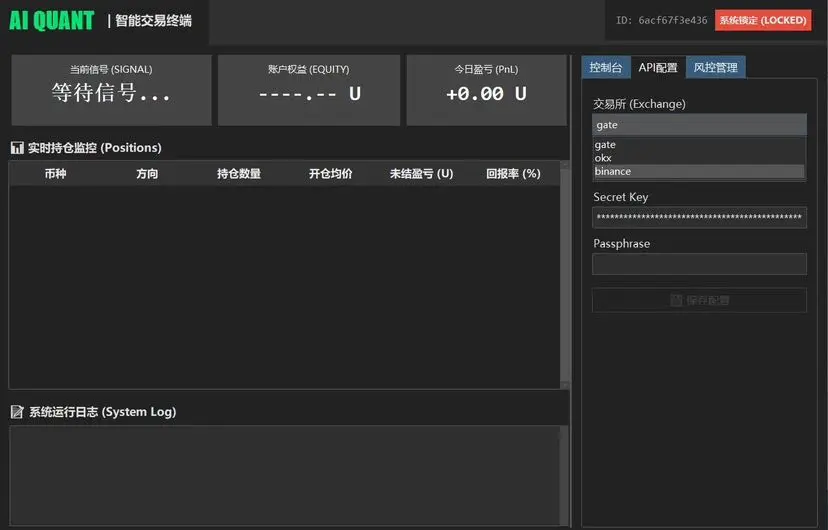The height and width of the screenshot is (530, 828).
Task: Click the 开仓均价 column header
Action: [331, 173]
